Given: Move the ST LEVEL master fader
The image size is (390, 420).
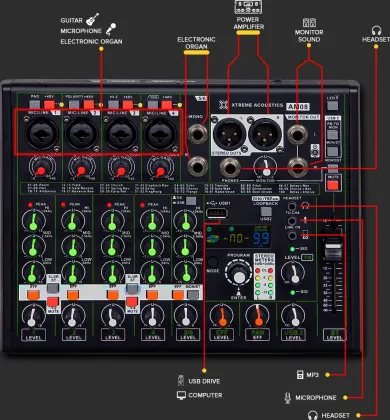Looking at the screenshot, I should pos(333,252).
